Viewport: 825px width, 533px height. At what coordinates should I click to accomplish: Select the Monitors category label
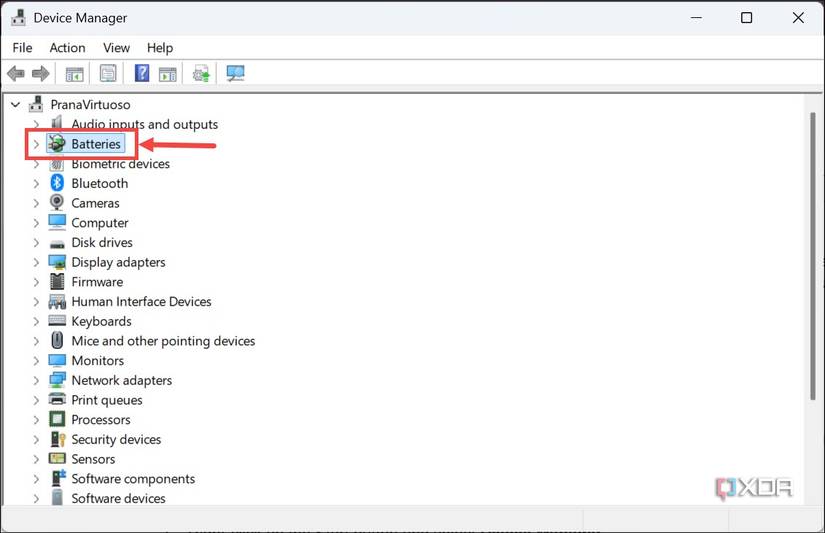tap(98, 361)
